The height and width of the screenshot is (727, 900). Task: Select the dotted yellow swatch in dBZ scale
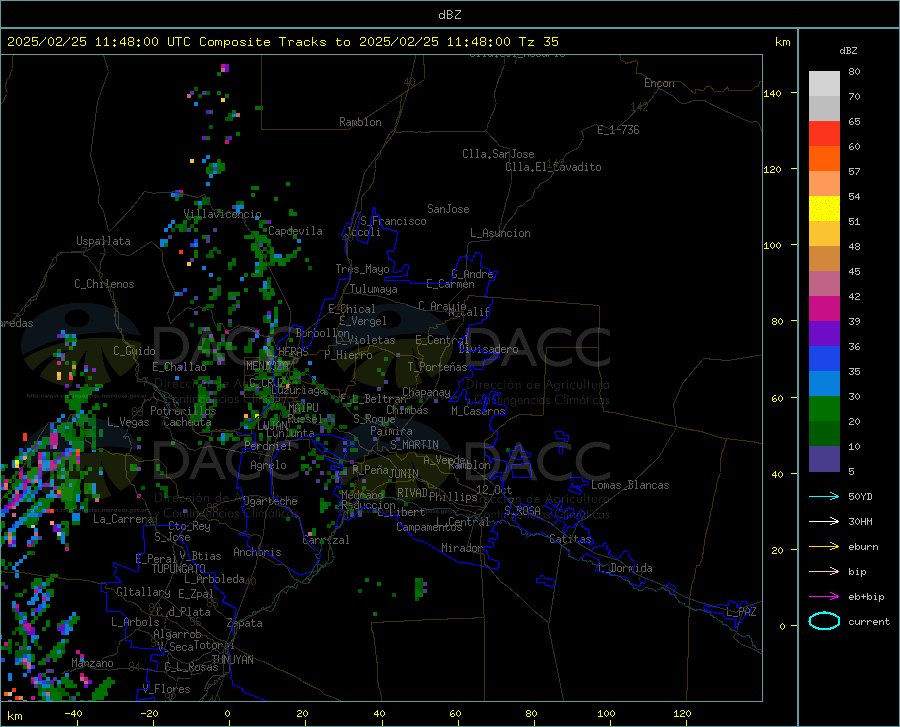[824, 208]
